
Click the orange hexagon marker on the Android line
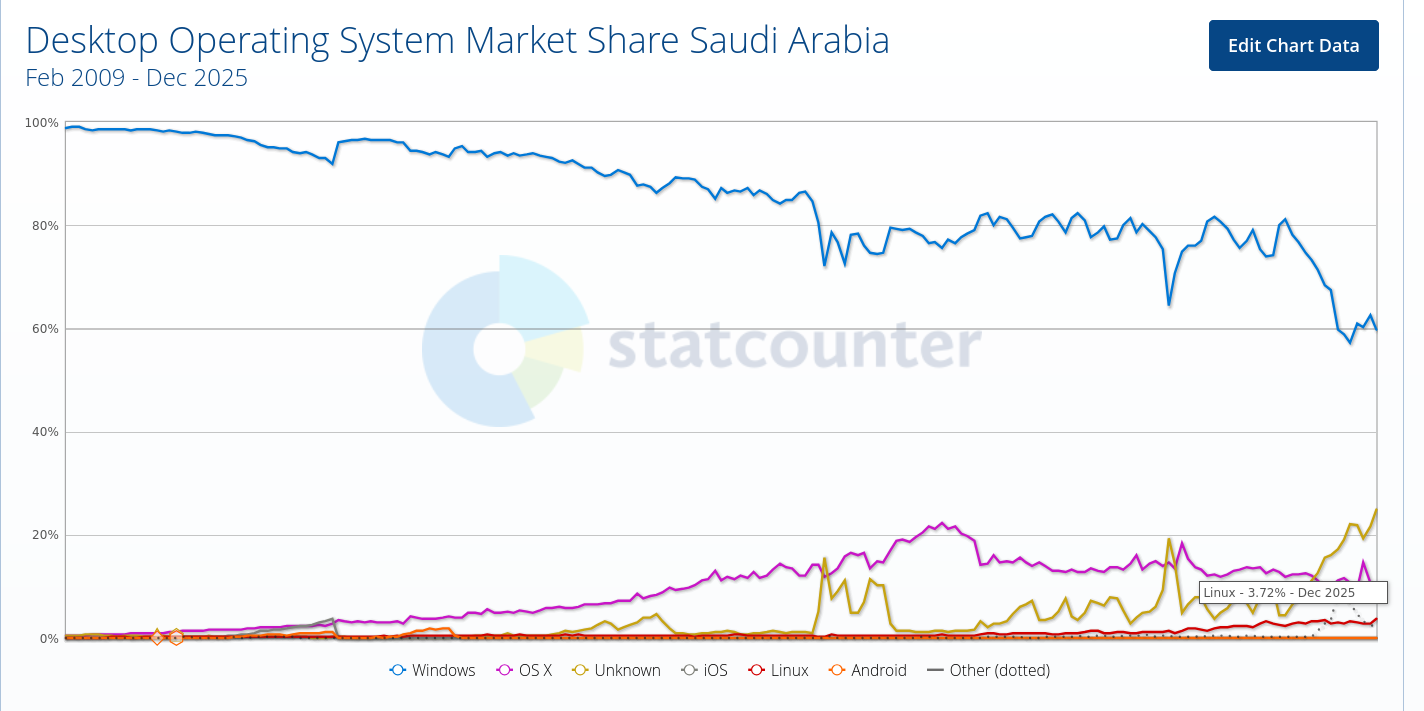click(176, 637)
